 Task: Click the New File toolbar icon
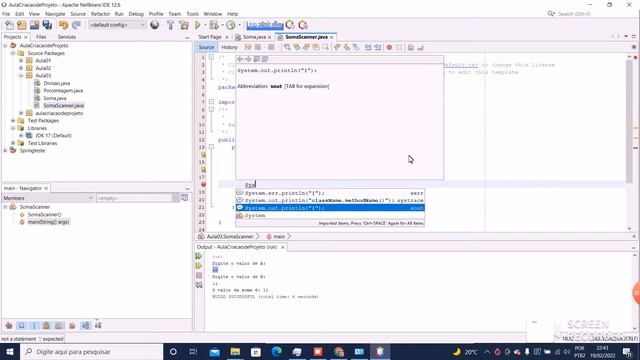tap(9, 25)
